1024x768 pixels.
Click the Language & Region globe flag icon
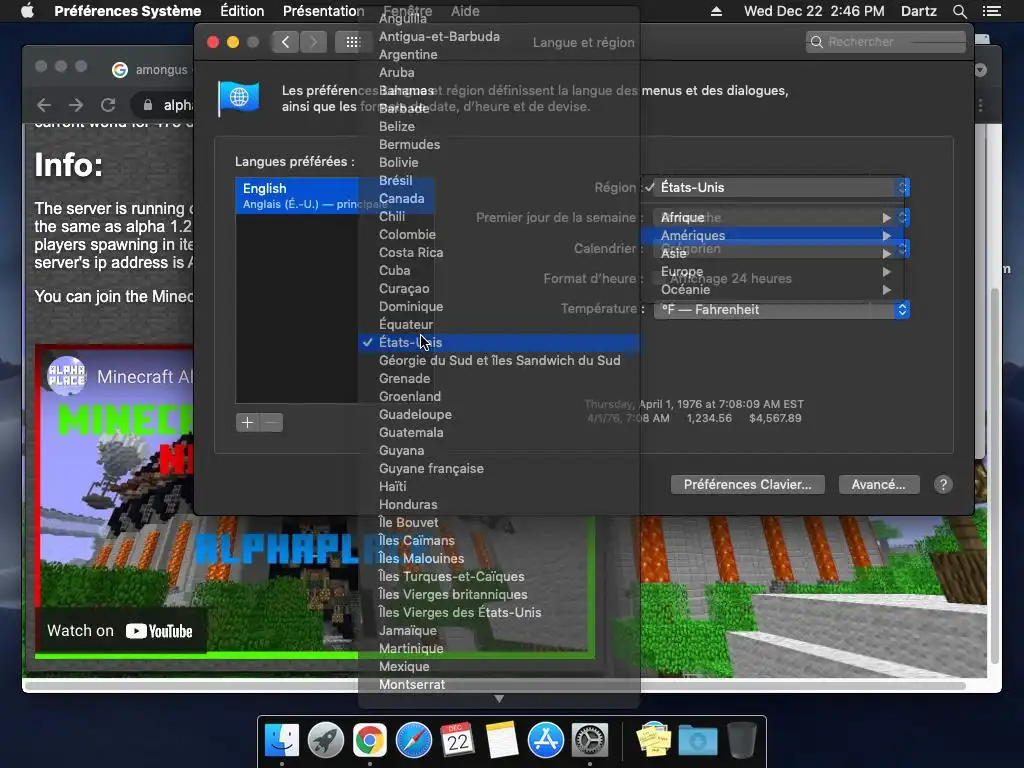pyautogui.click(x=238, y=99)
